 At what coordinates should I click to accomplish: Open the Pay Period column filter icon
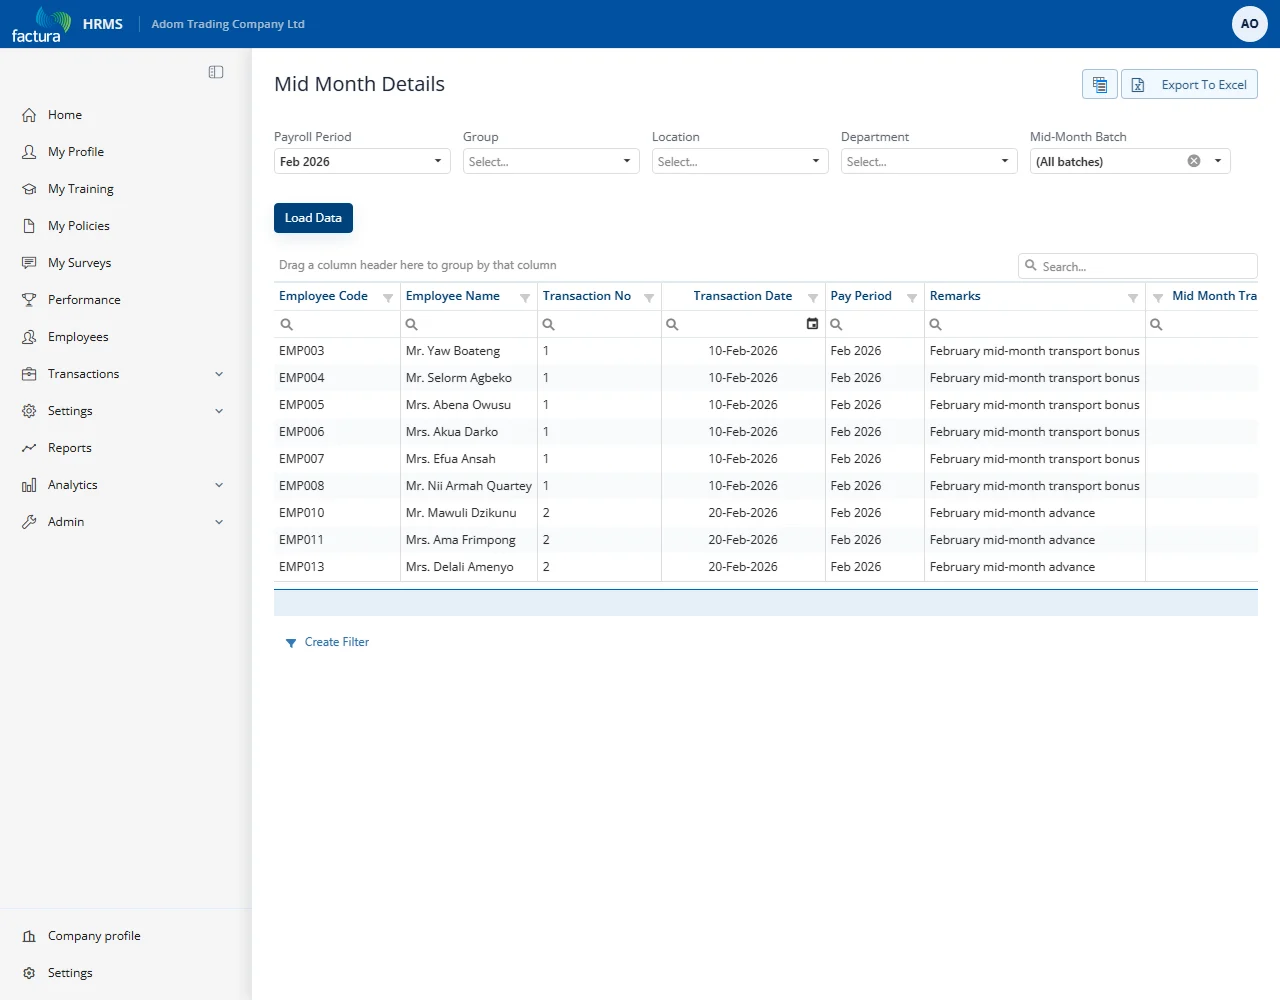(x=912, y=298)
